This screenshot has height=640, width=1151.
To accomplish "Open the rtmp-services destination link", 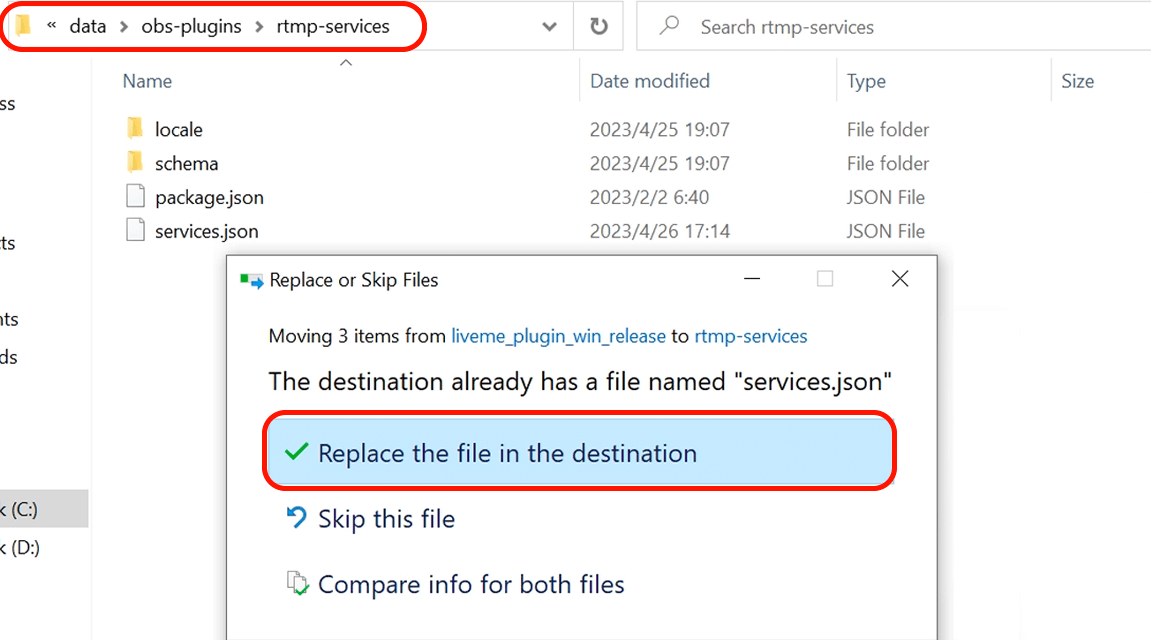I will pyautogui.click(x=751, y=336).
